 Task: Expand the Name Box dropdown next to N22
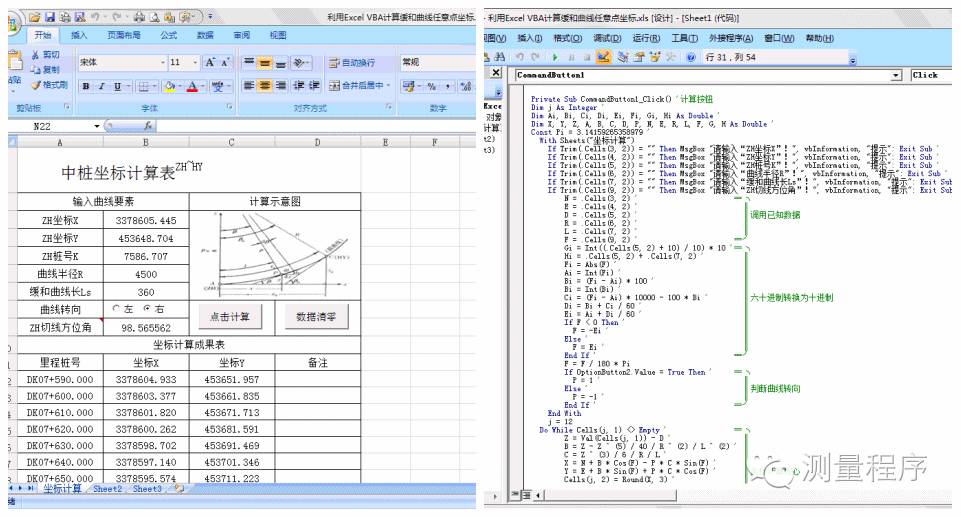(x=97, y=126)
